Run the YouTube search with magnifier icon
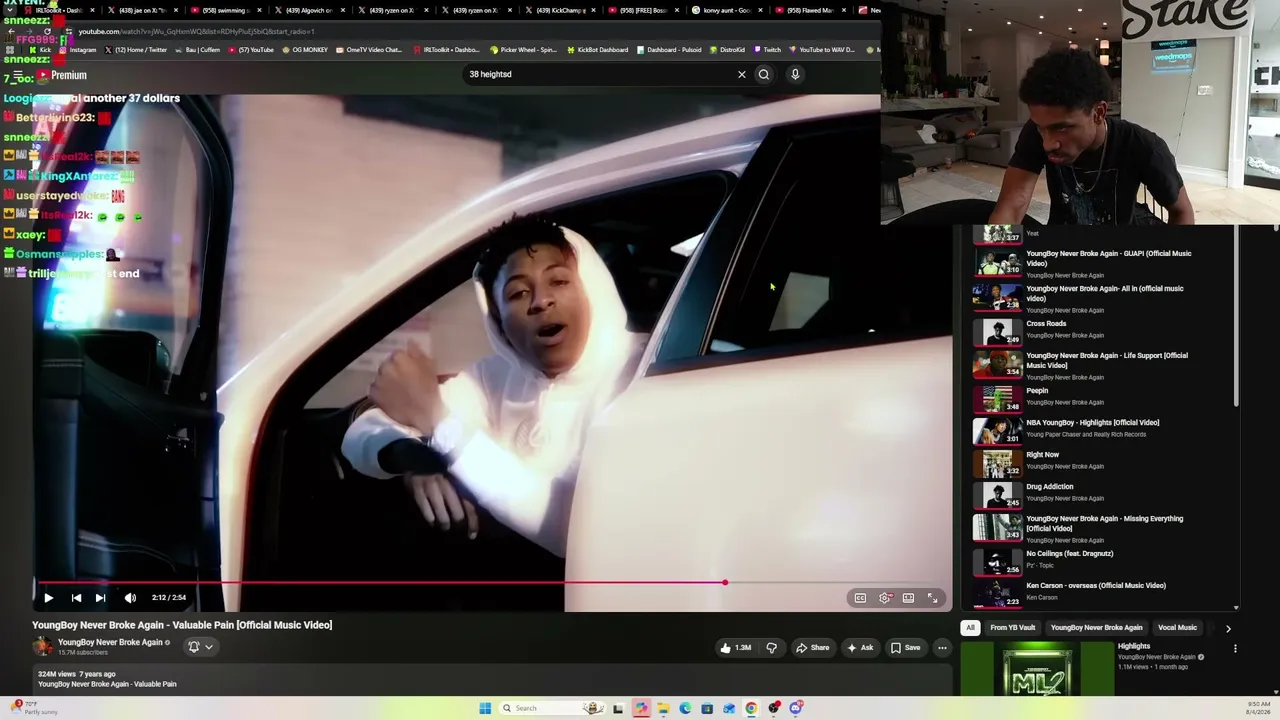 point(764,74)
